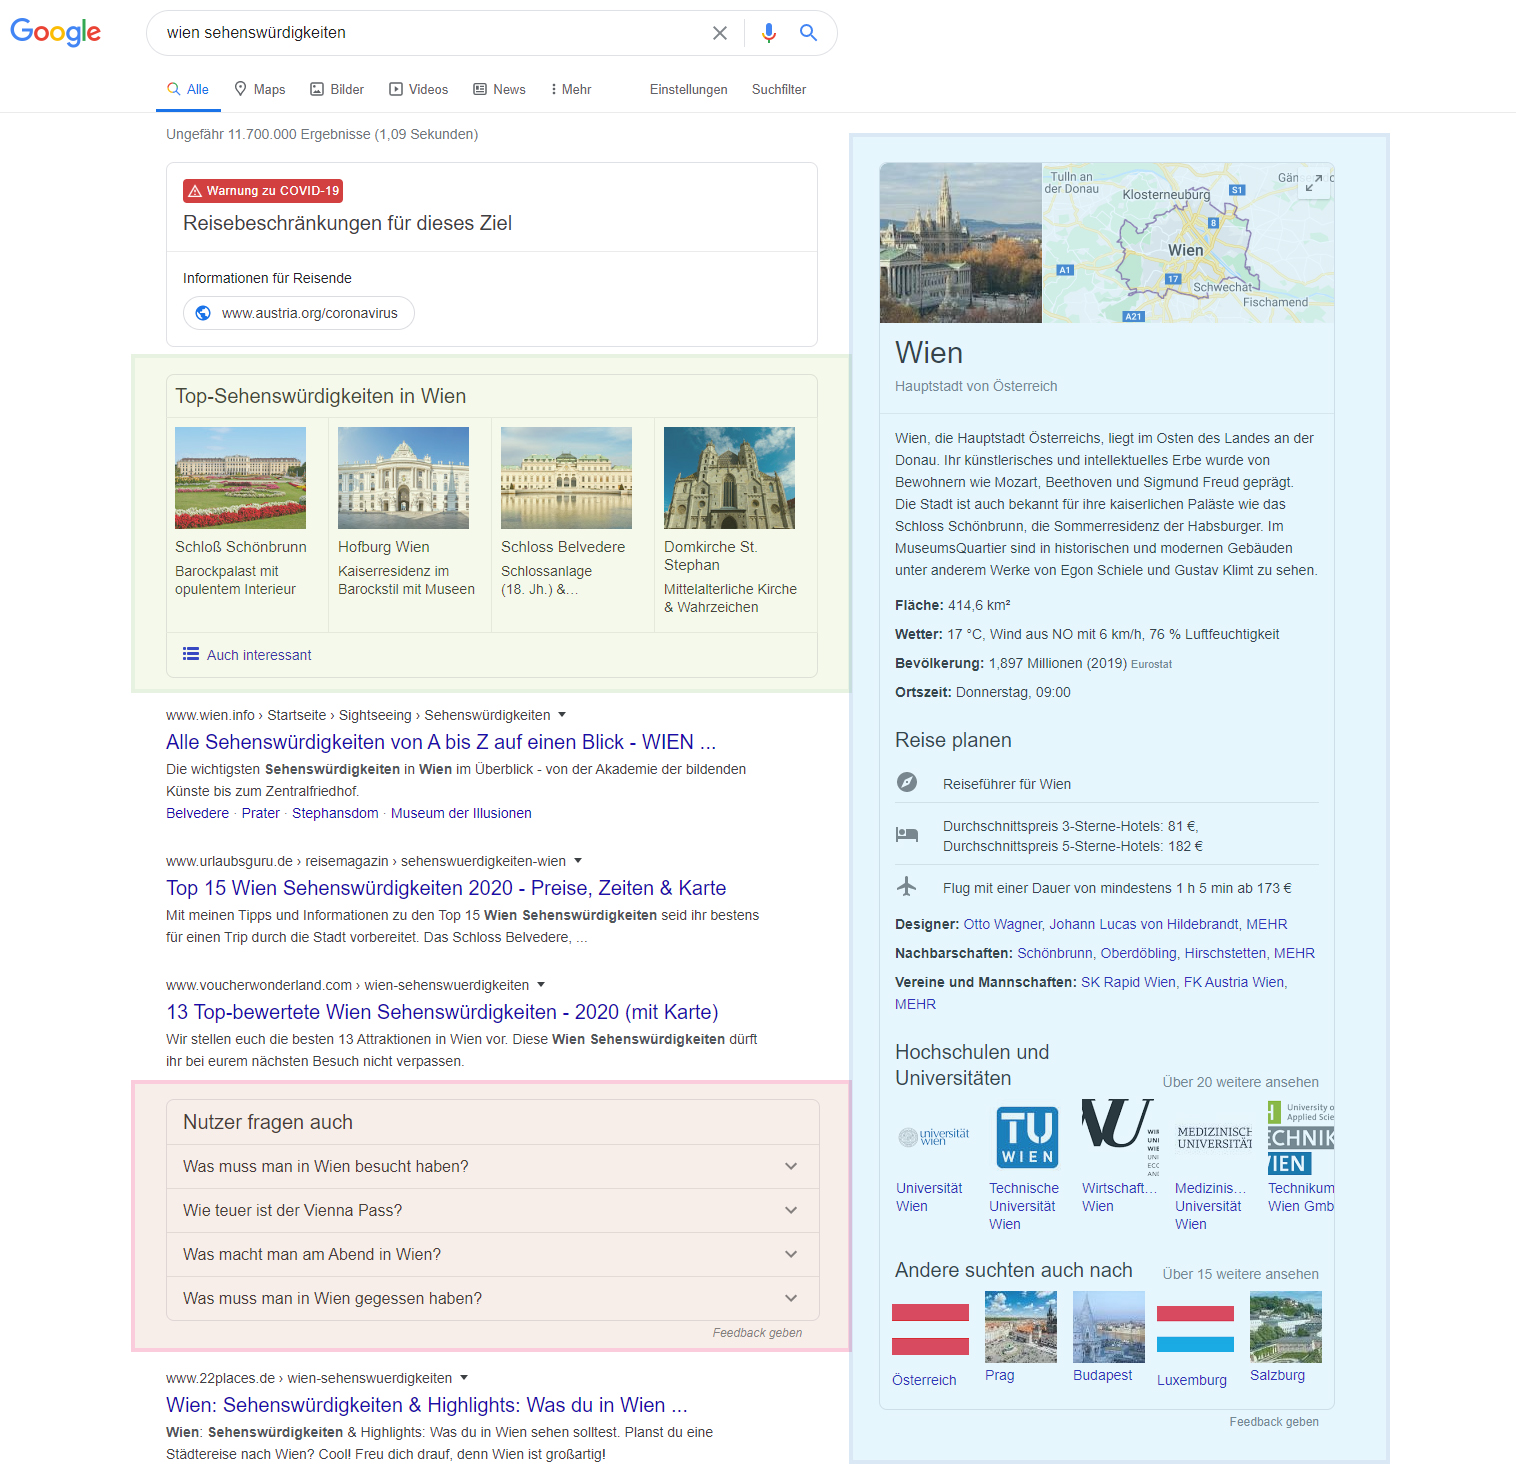Open Schloss Belvedere photo
This screenshot has width=1516, height=1464.
point(566,478)
